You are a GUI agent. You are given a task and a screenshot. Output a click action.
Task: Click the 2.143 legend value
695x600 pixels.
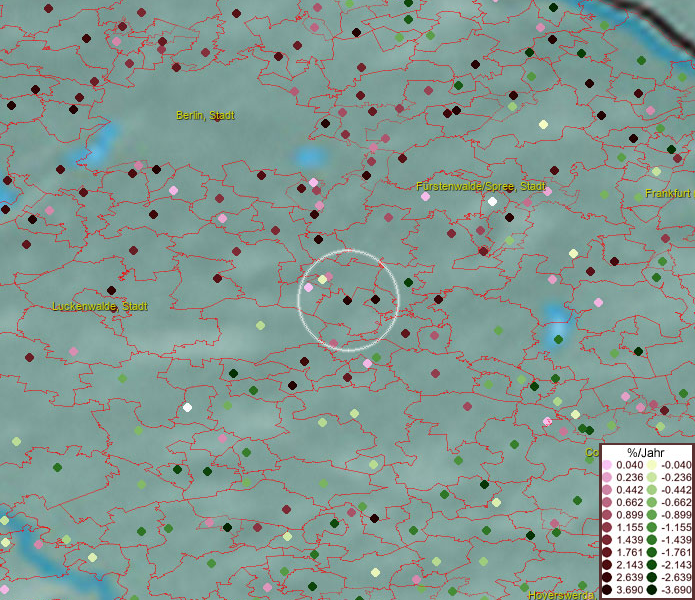[629, 565]
